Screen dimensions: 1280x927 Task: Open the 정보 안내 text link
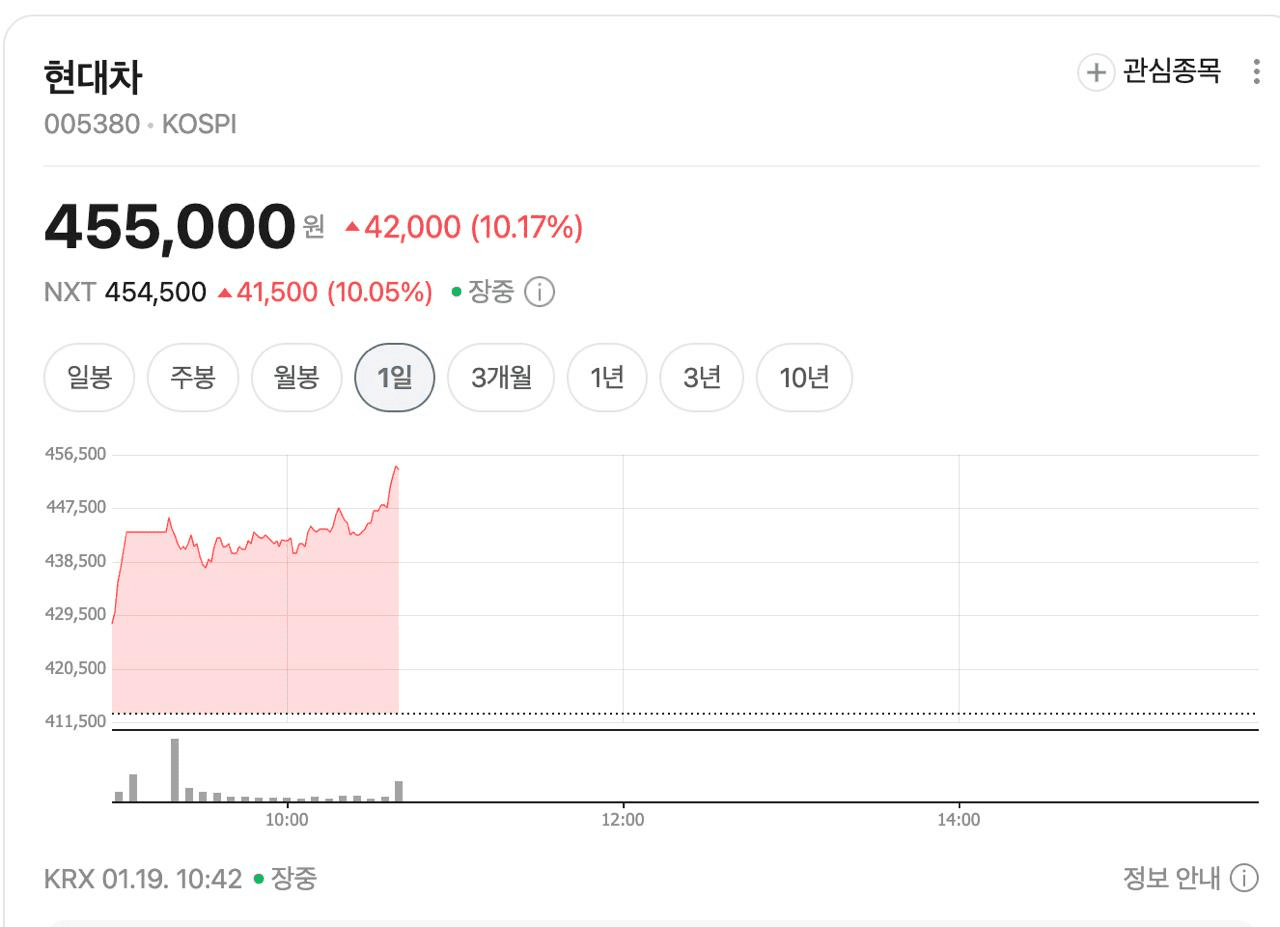pos(1171,878)
